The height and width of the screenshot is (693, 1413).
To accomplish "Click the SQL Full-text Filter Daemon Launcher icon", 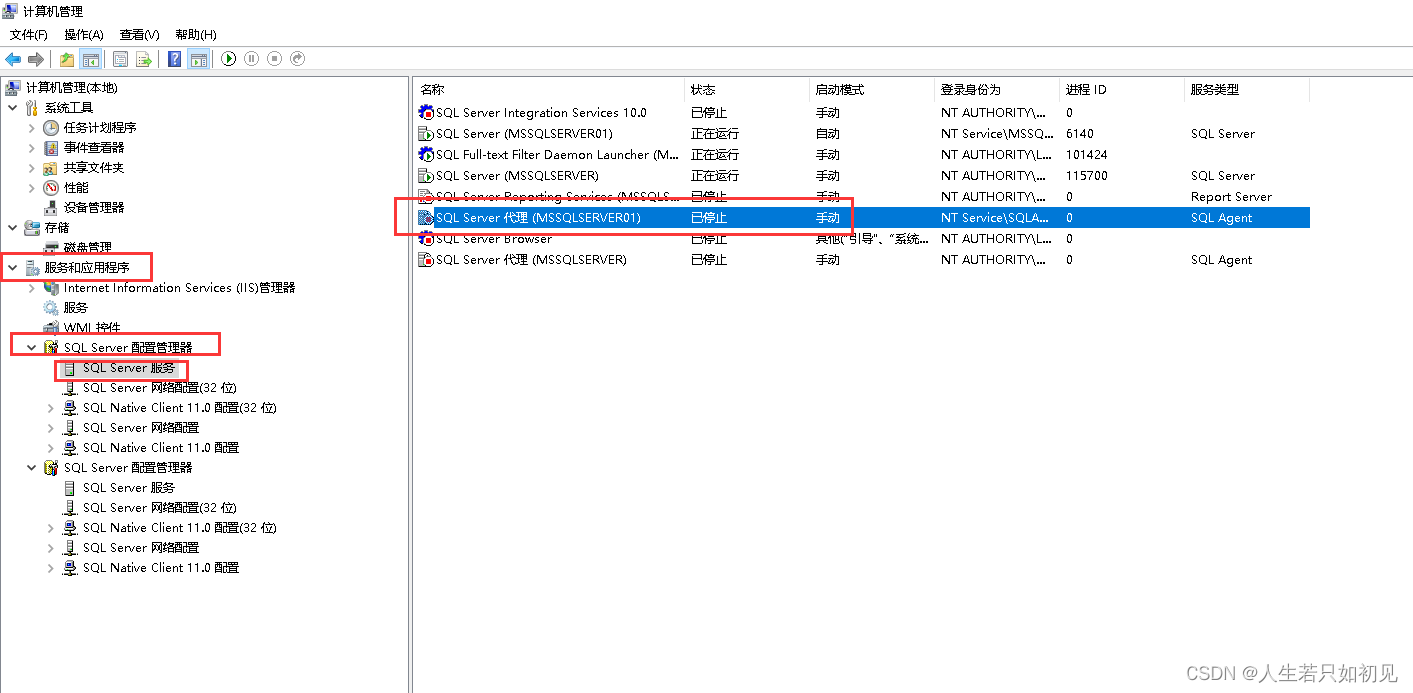I will (426, 155).
